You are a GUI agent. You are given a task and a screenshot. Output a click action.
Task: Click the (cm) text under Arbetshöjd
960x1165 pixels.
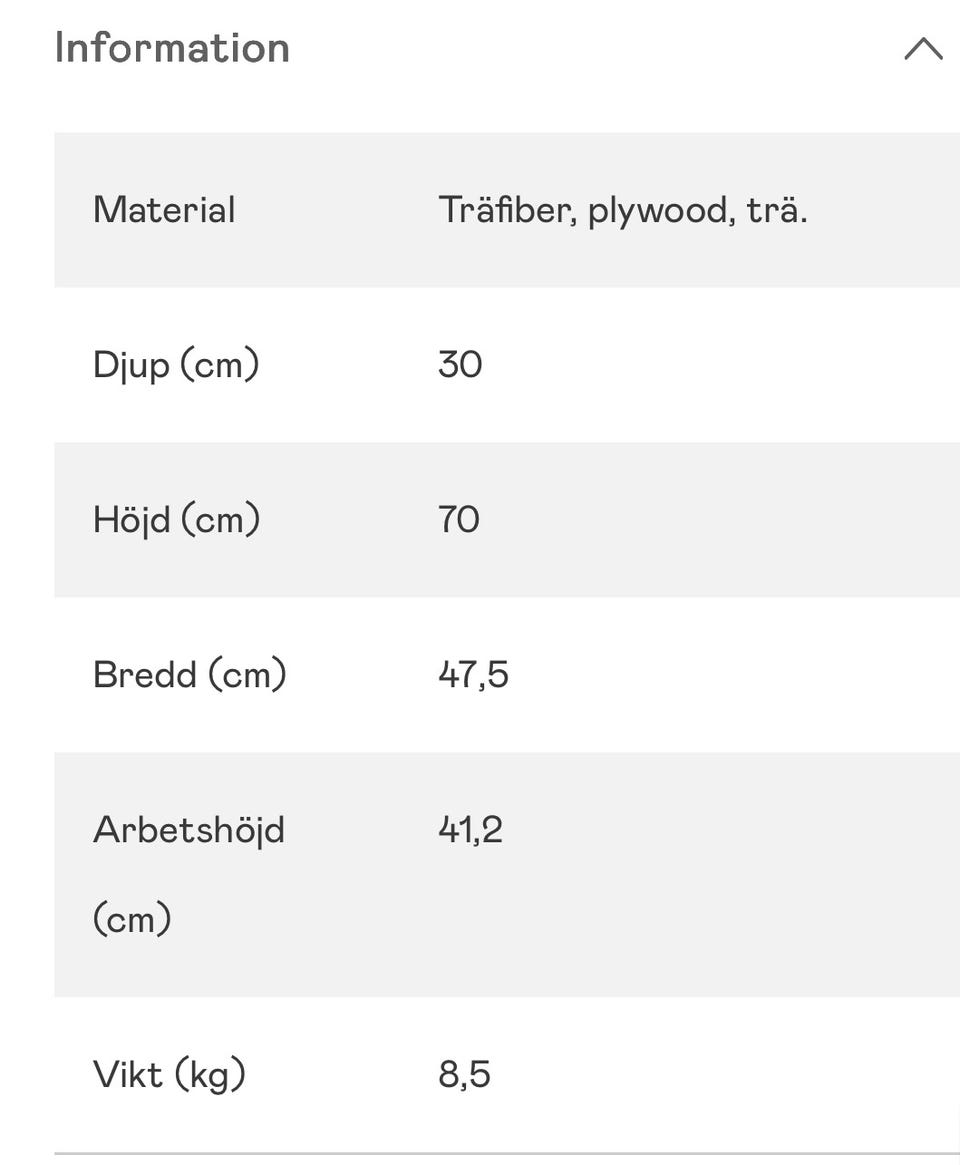click(x=132, y=918)
